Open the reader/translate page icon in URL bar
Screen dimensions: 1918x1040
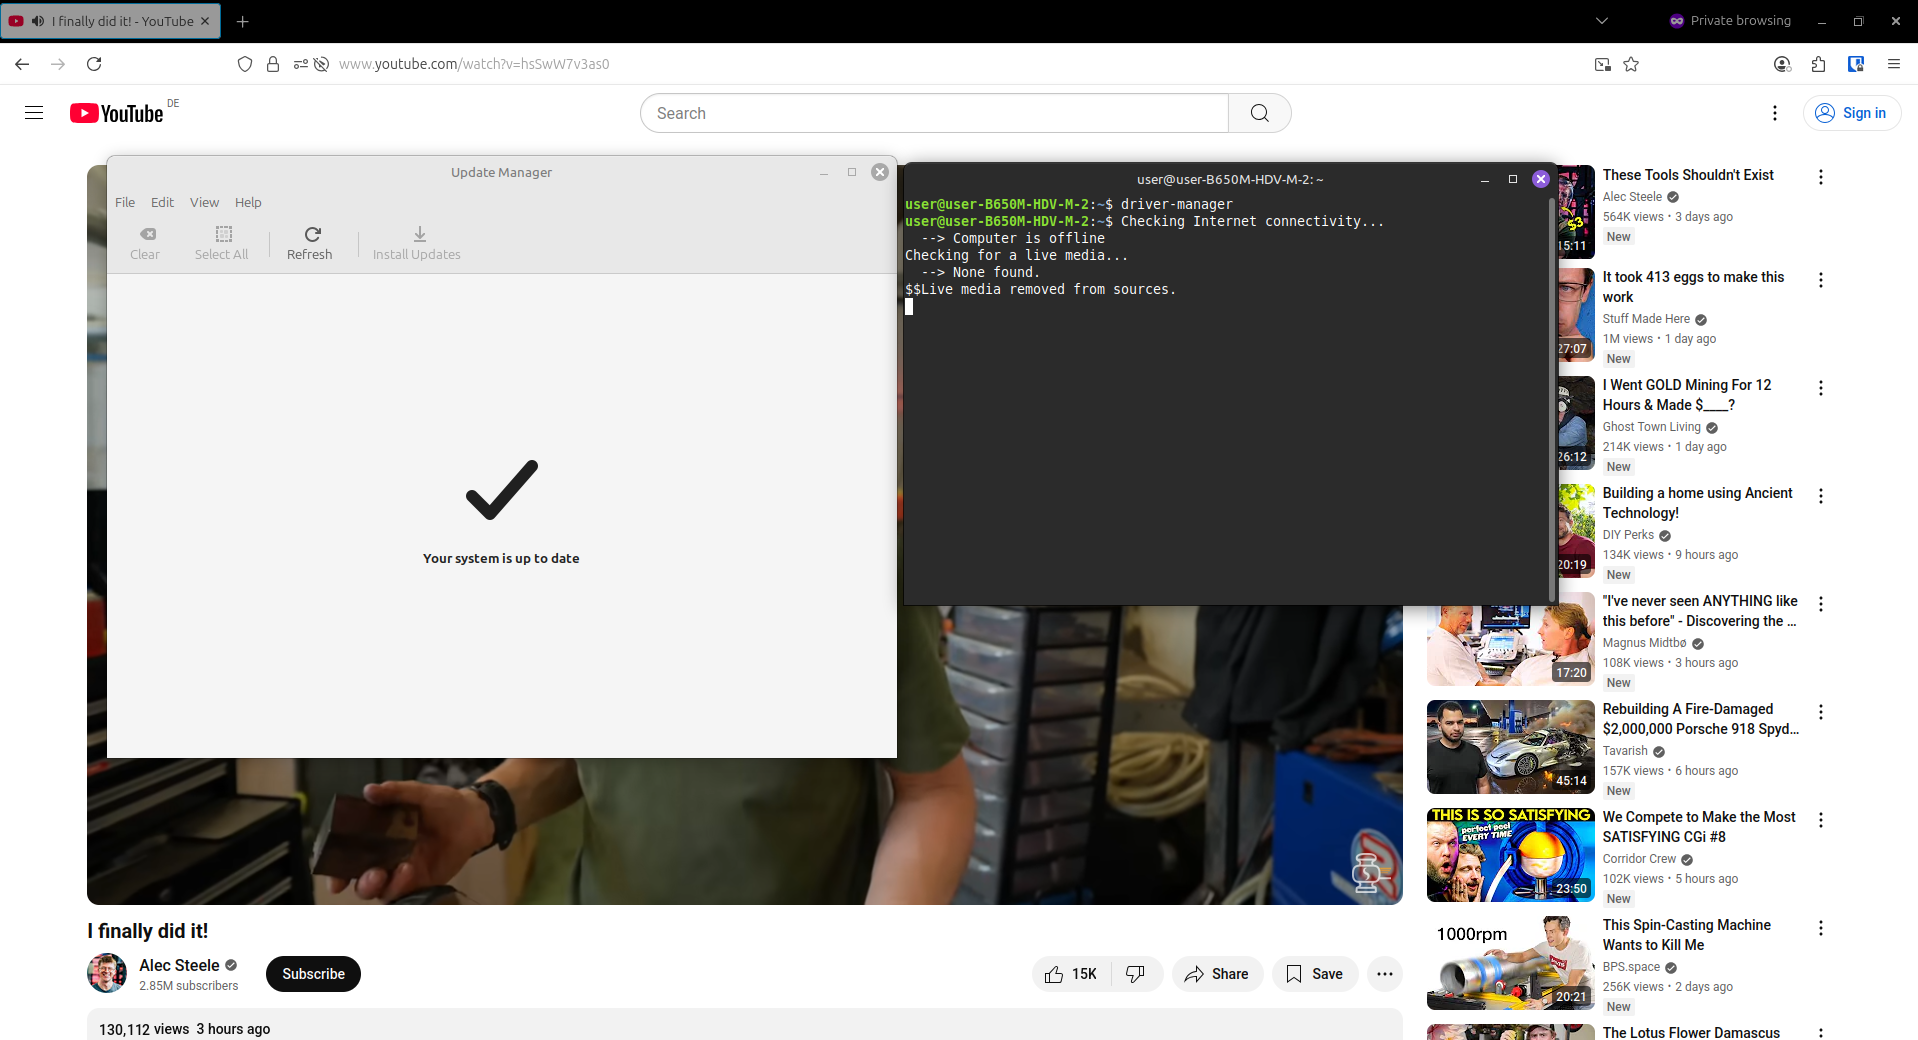(x=1603, y=64)
